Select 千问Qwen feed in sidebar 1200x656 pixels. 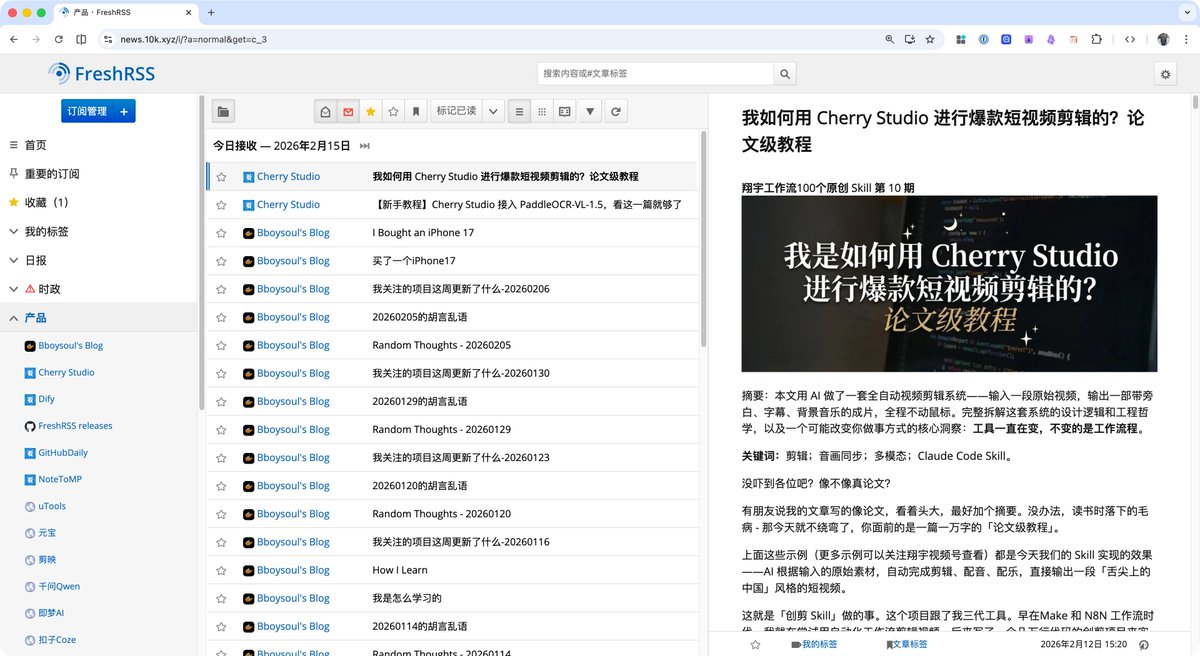coord(59,586)
